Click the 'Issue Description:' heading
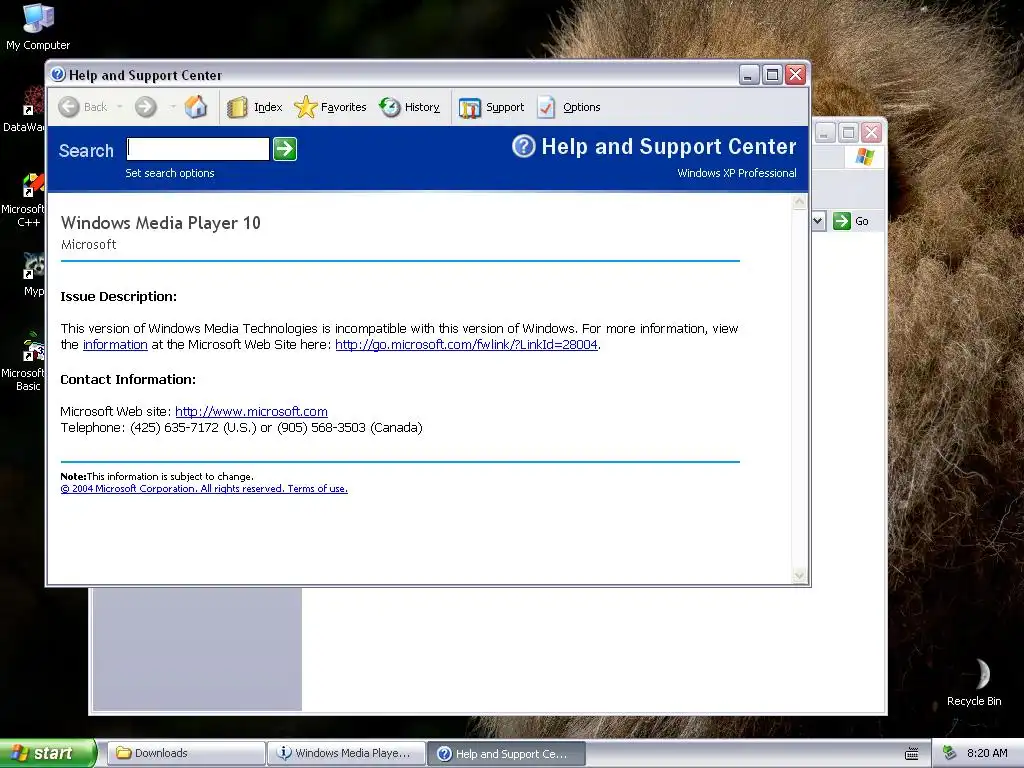 (x=119, y=296)
